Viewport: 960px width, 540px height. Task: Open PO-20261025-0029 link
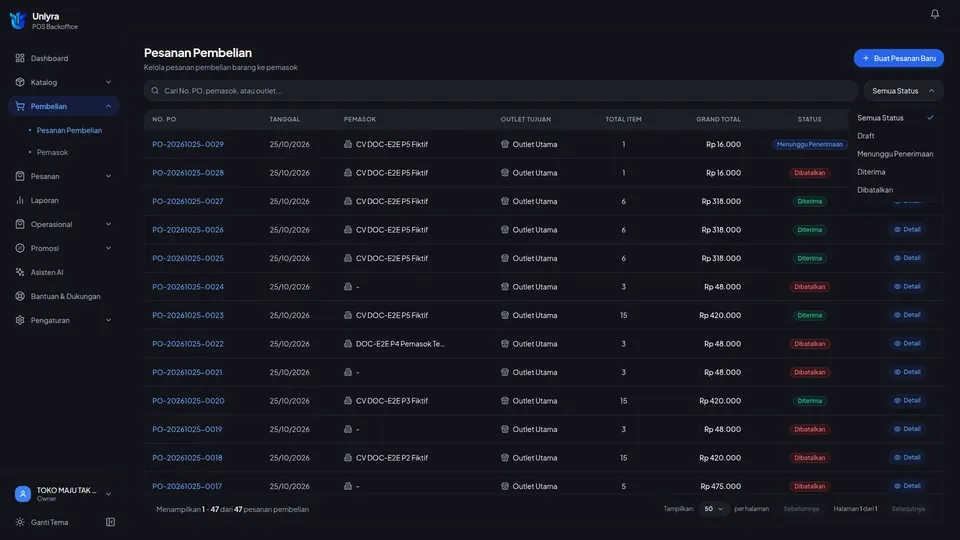[x=188, y=144]
